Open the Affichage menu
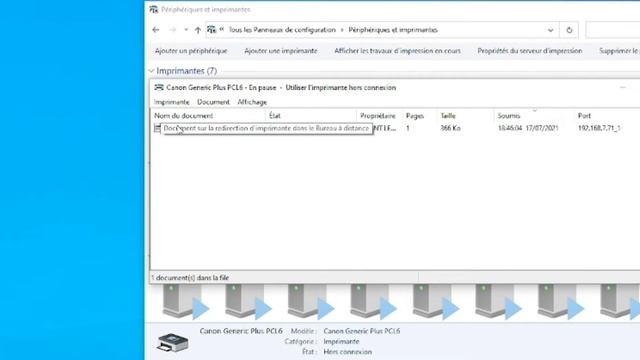The width and height of the screenshot is (640, 360). [252, 102]
